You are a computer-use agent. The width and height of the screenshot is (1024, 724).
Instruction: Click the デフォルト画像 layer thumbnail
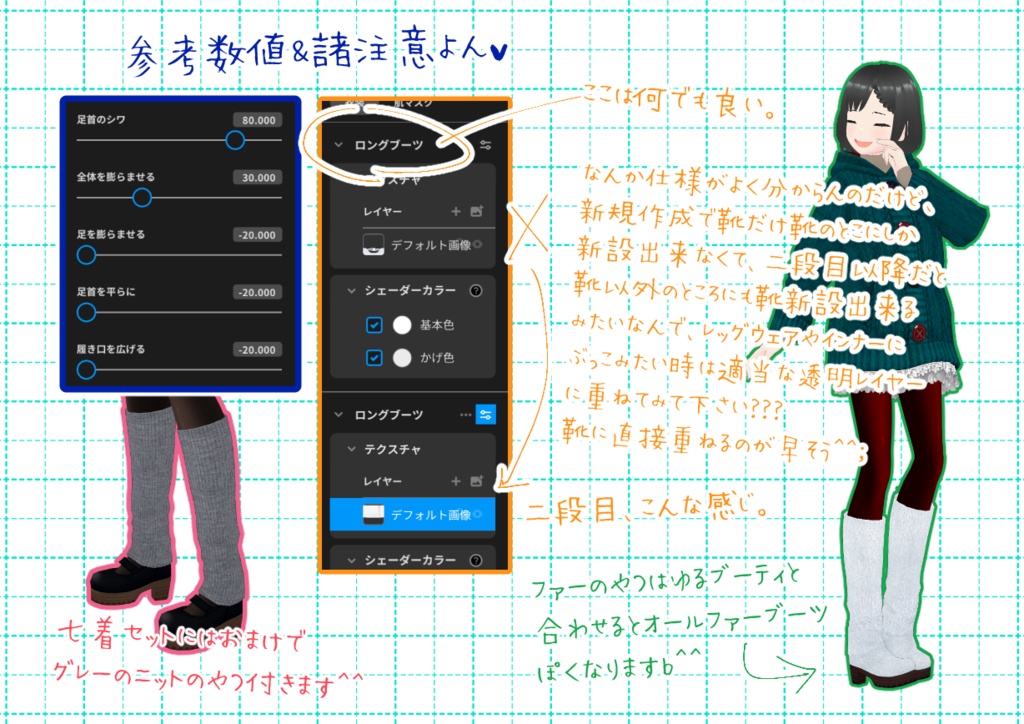pyautogui.click(x=373, y=514)
